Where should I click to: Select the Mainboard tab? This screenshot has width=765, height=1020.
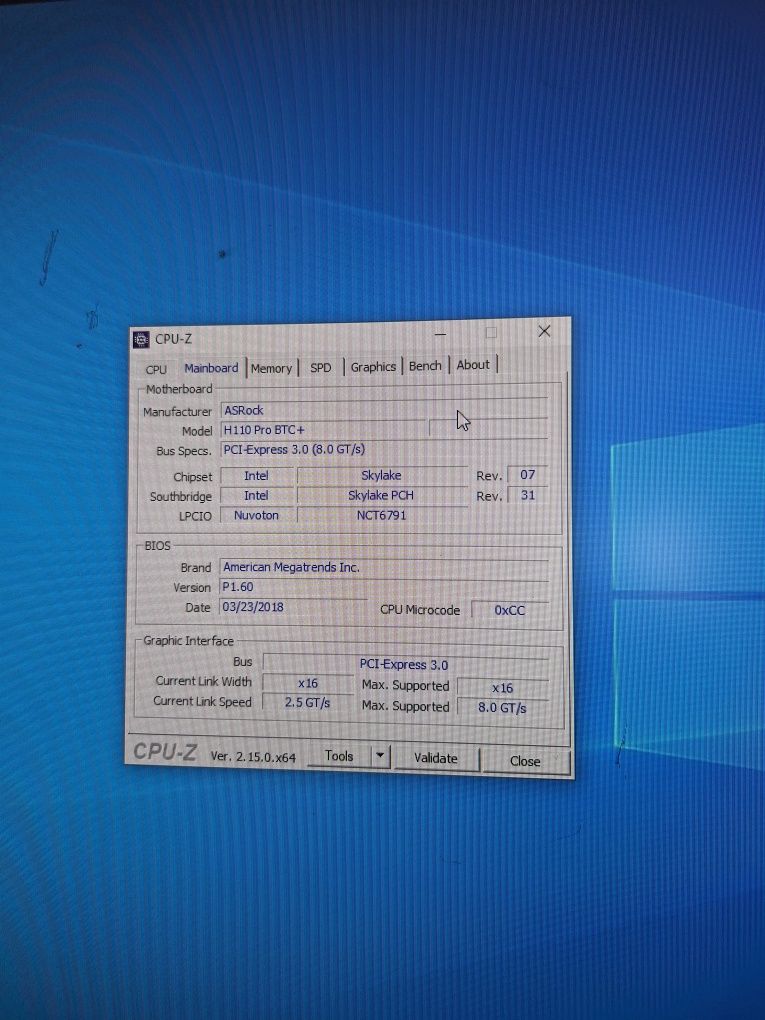click(211, 368)
